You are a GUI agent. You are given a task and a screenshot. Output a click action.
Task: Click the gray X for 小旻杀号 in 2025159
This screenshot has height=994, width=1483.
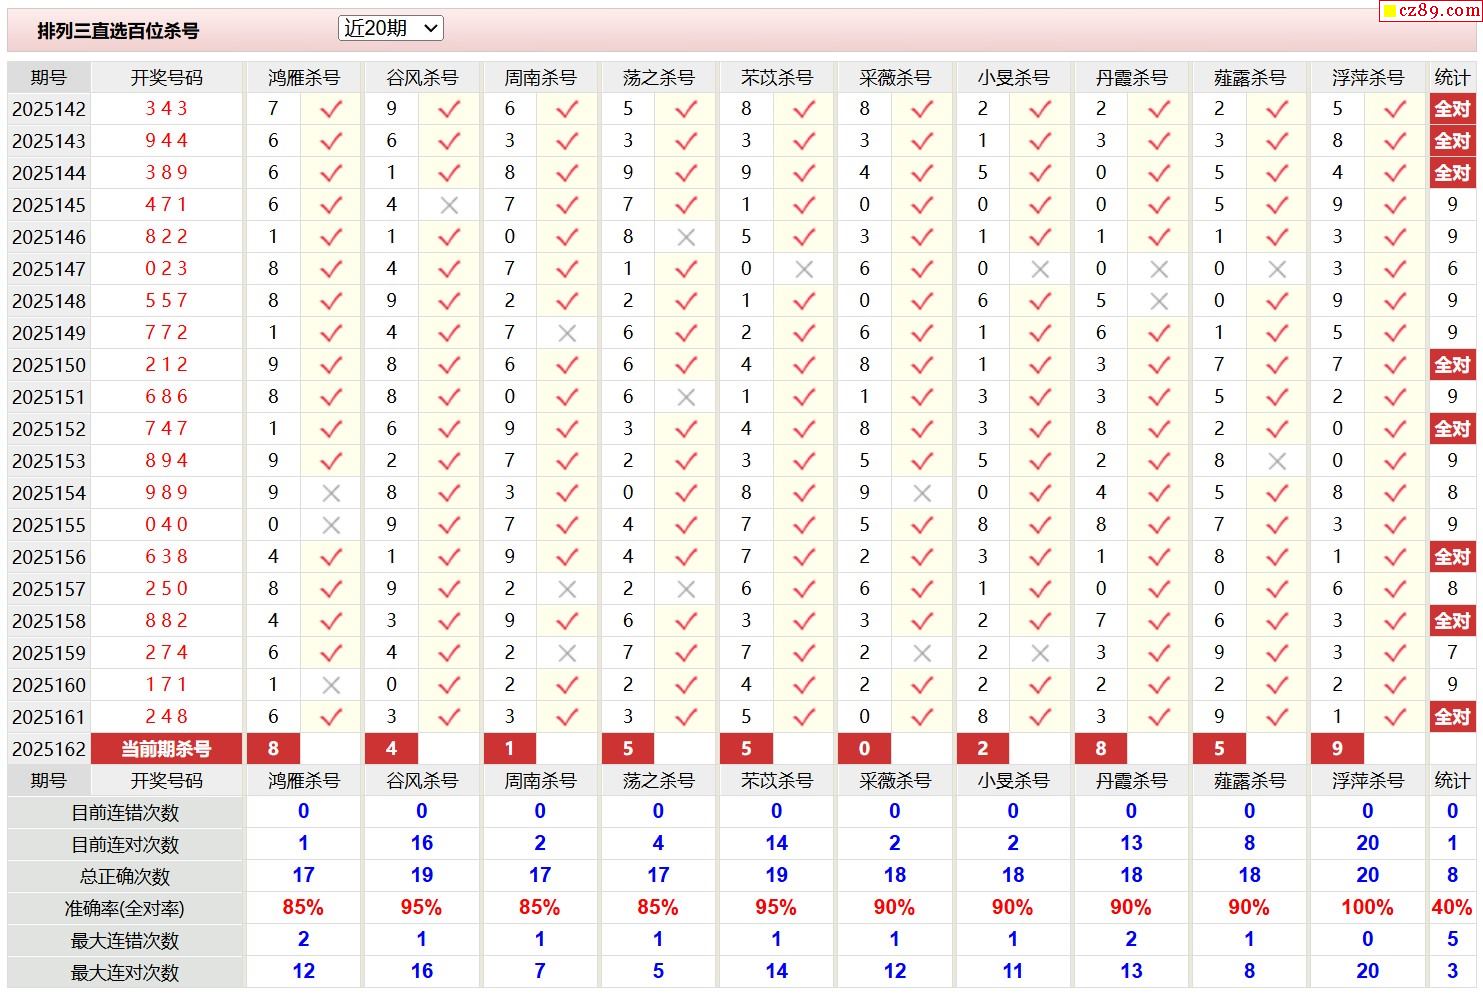[x=1040, y=653]
